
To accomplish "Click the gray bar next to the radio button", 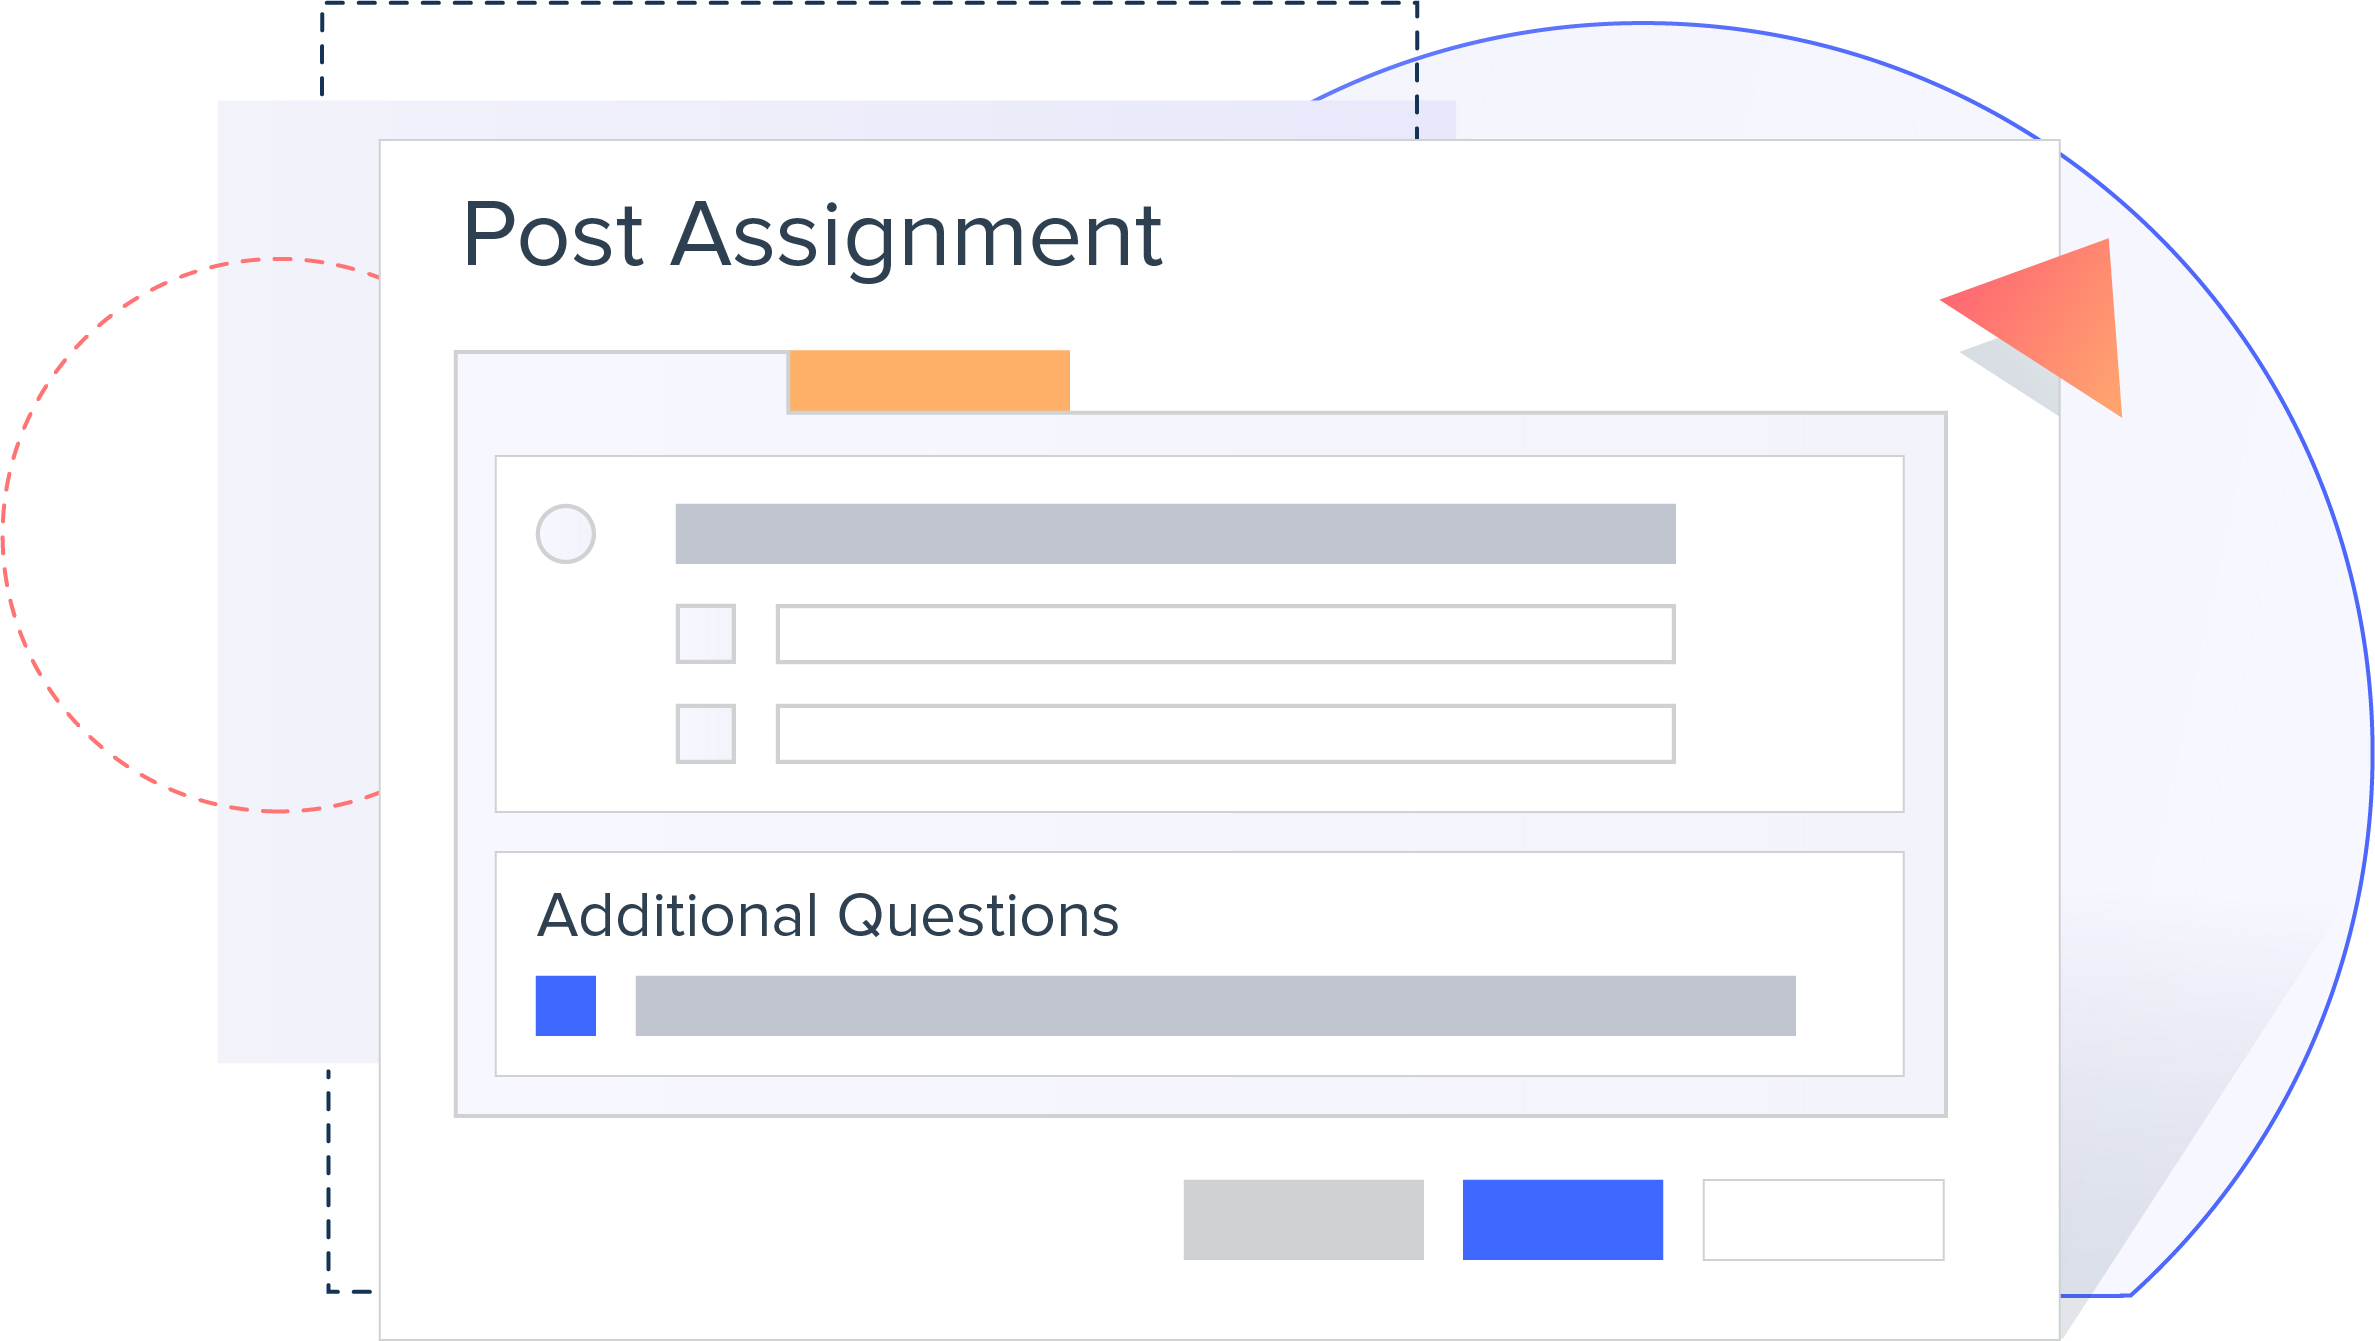I will (x=1175, y=534).
